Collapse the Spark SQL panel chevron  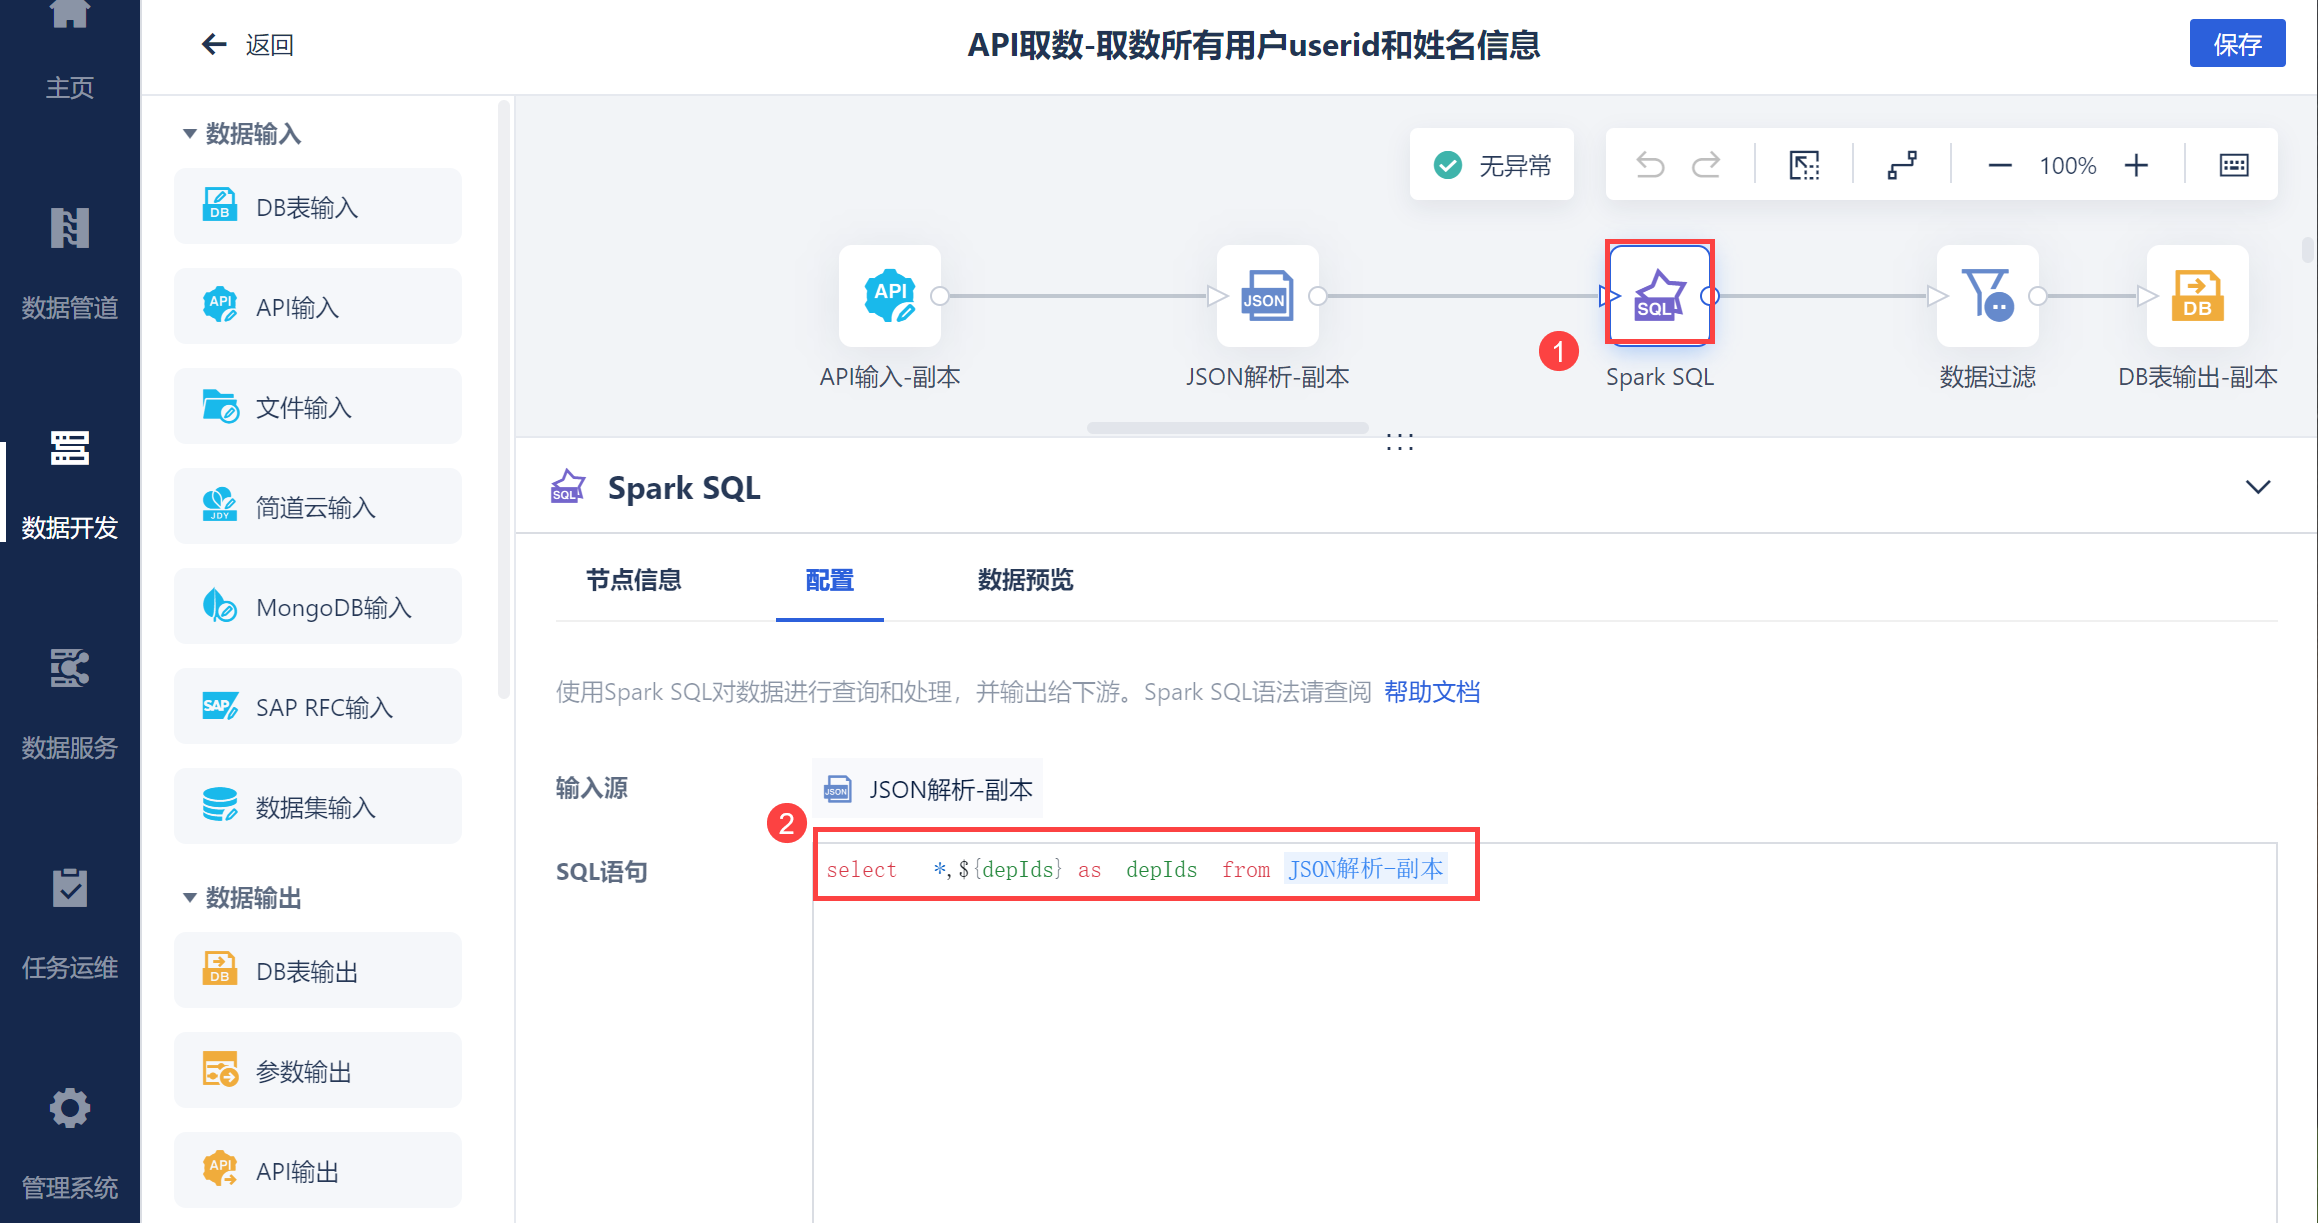[2257, 487]
